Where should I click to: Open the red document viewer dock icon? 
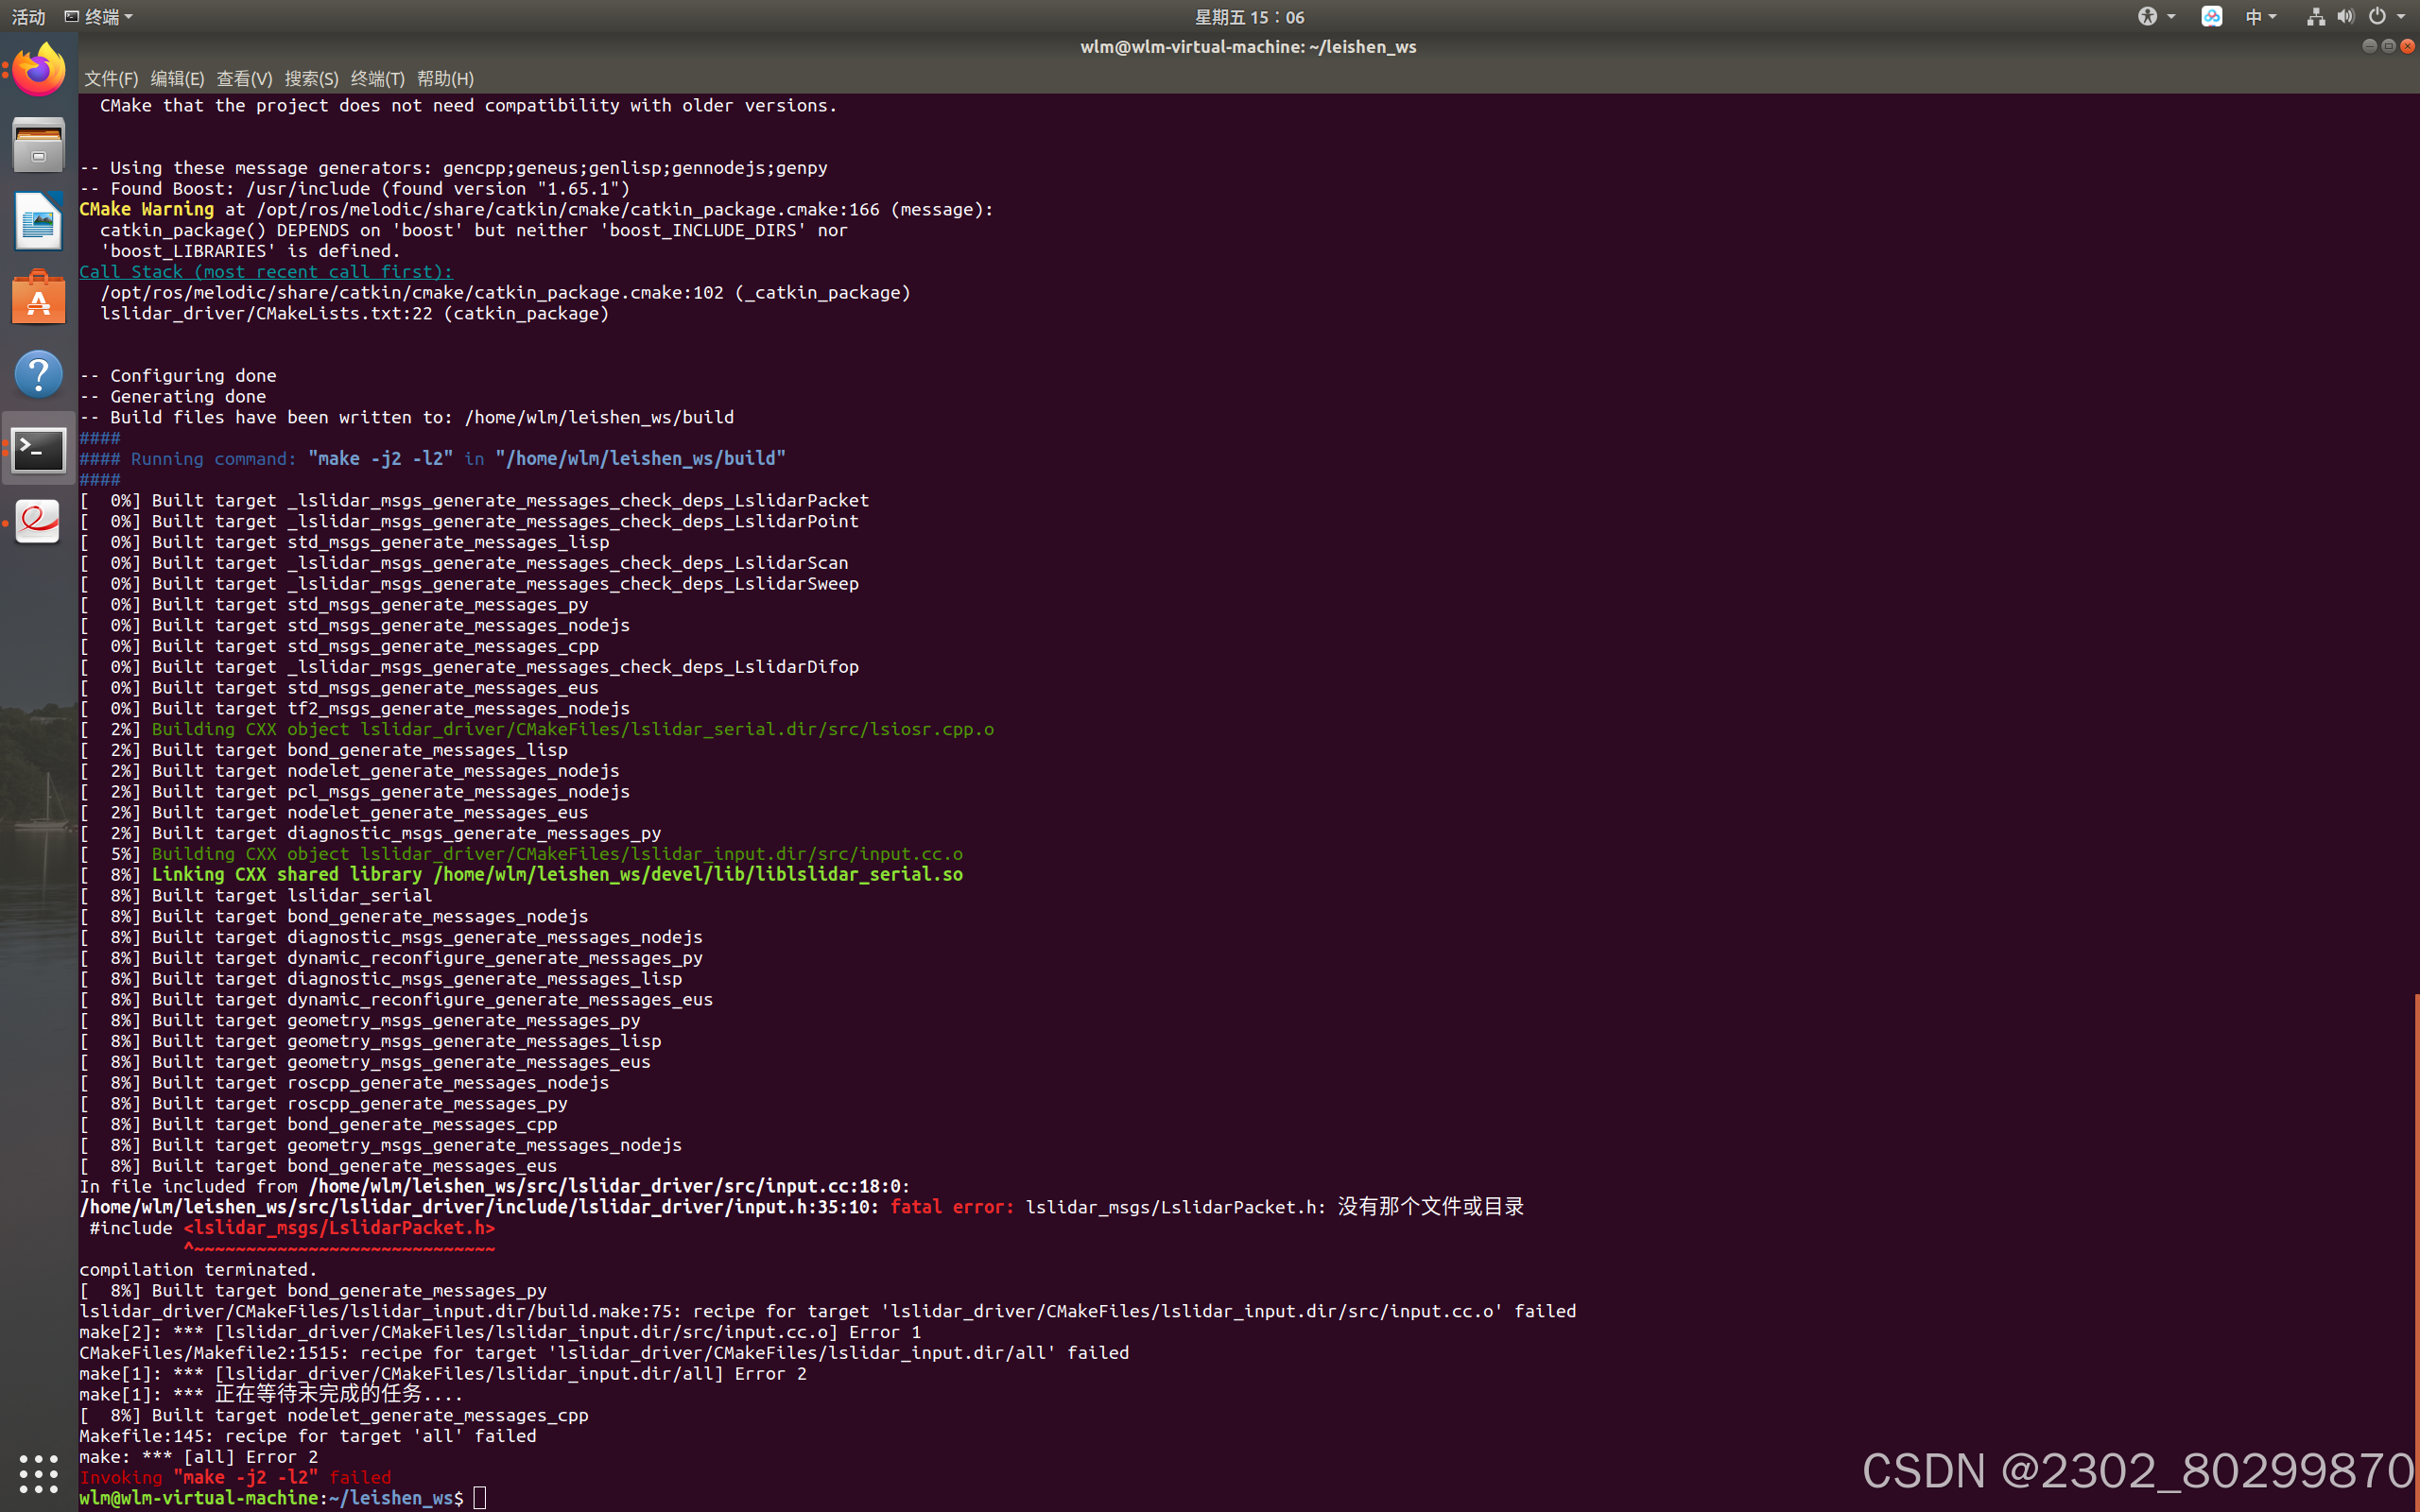pos(38,522)
